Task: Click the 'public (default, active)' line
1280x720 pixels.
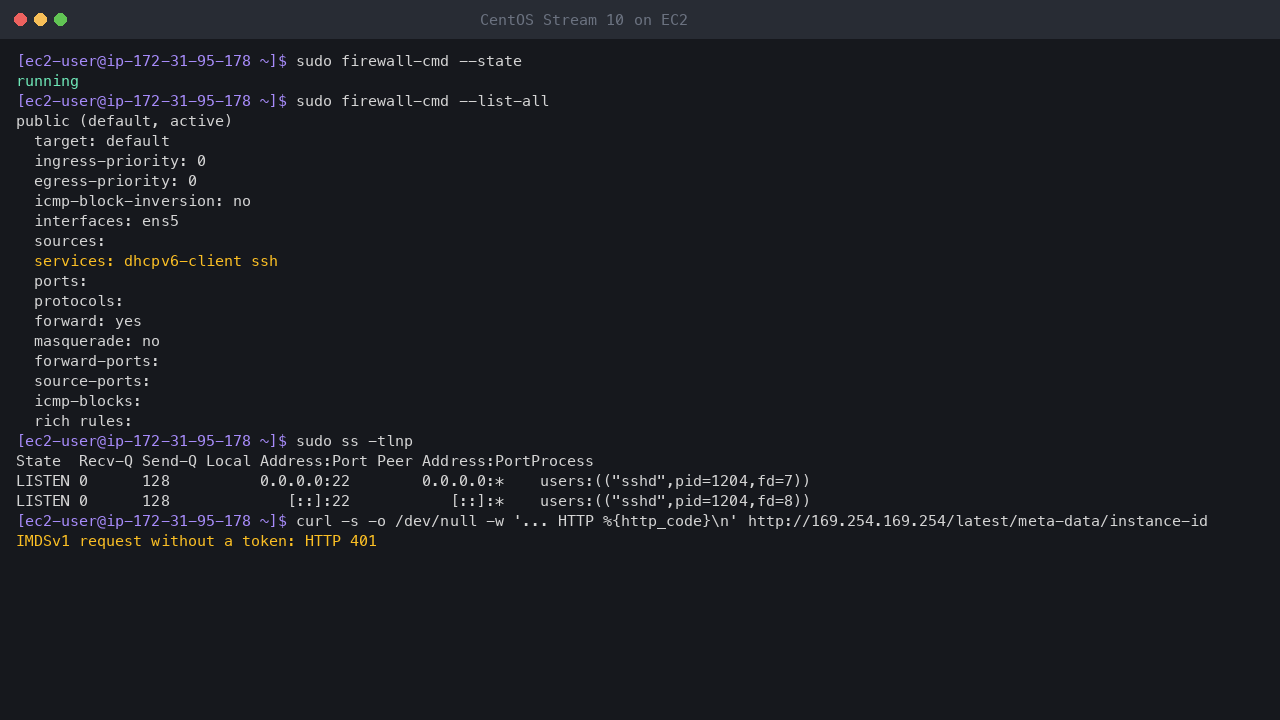Action: click(124, 121)
